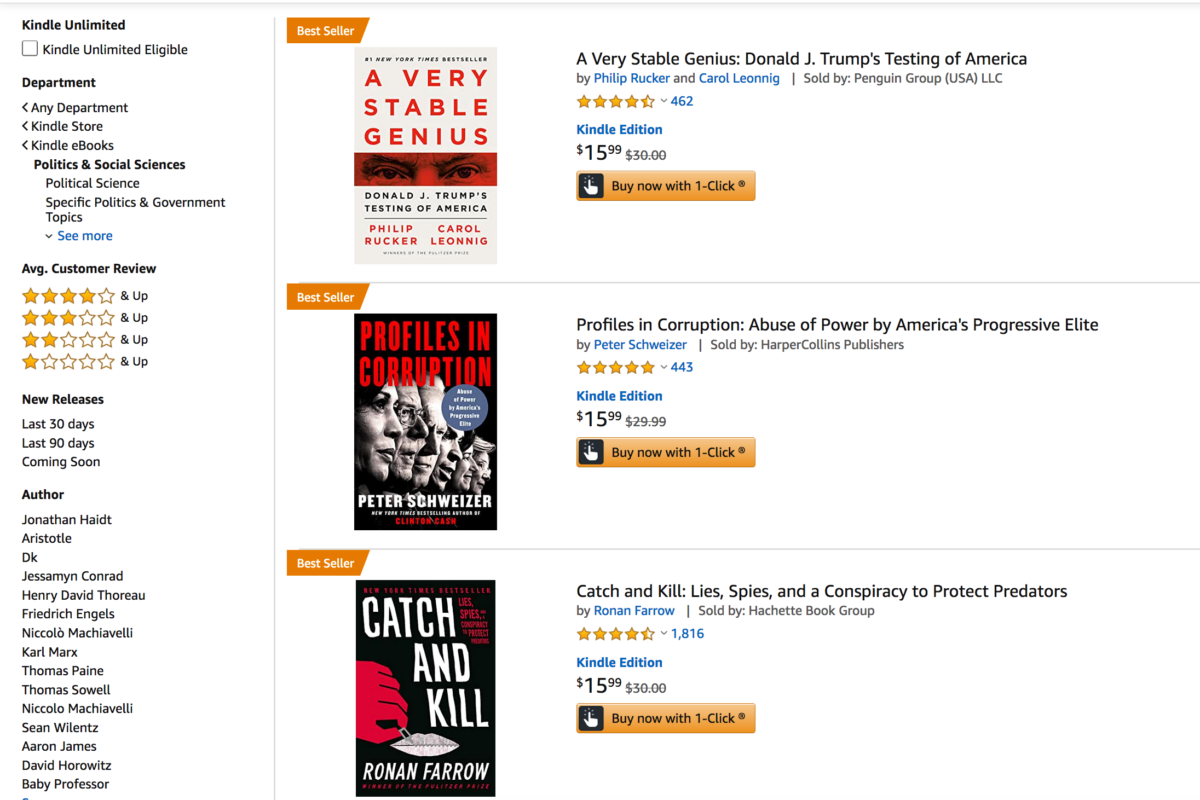The height and width of the screenshot is (800, 1200).
Task: Enable the Kindle Unlimited Eligible checkbox
Action: [x=28, y=48]
